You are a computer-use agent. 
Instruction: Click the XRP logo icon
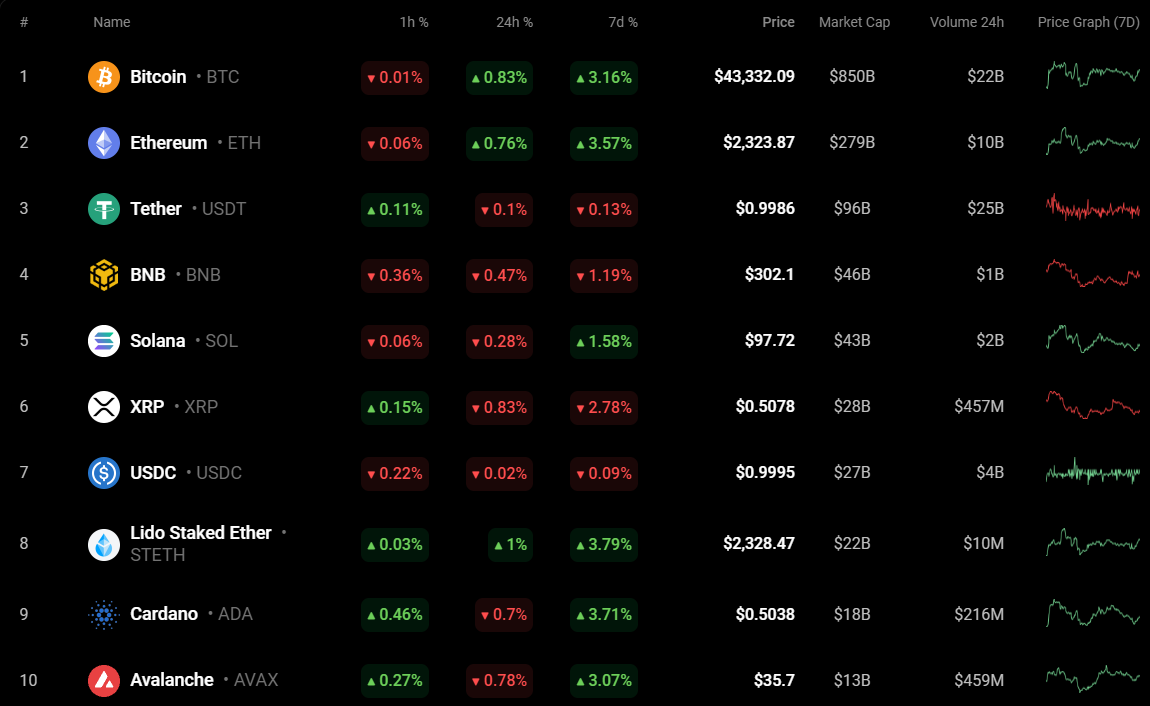104,407
